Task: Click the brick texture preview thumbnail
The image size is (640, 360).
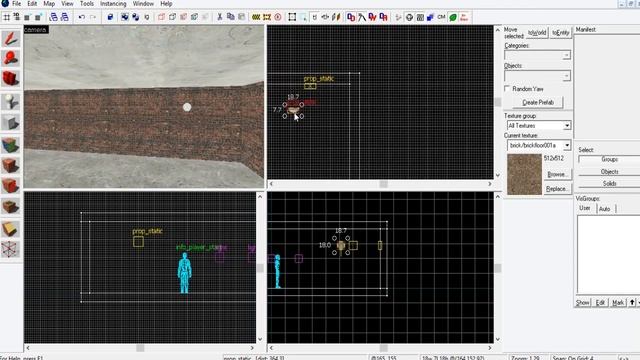Action: point(524,174)
